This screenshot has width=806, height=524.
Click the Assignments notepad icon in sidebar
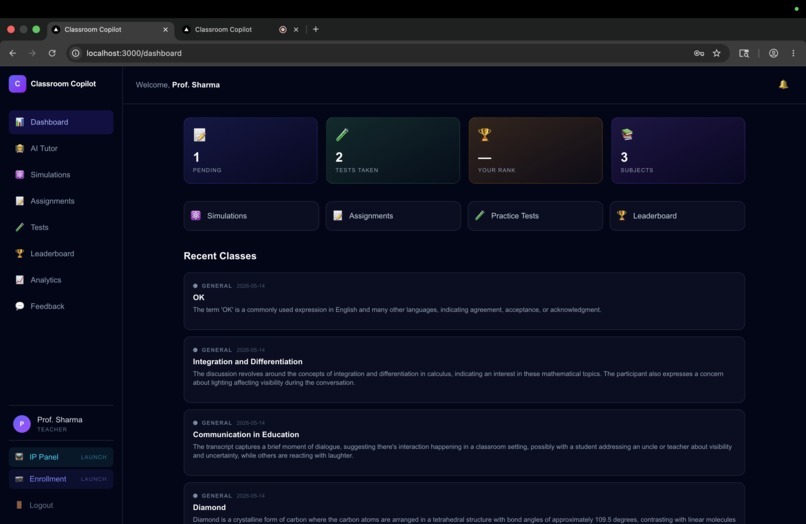pyautogui.click(x=20, y=201)
